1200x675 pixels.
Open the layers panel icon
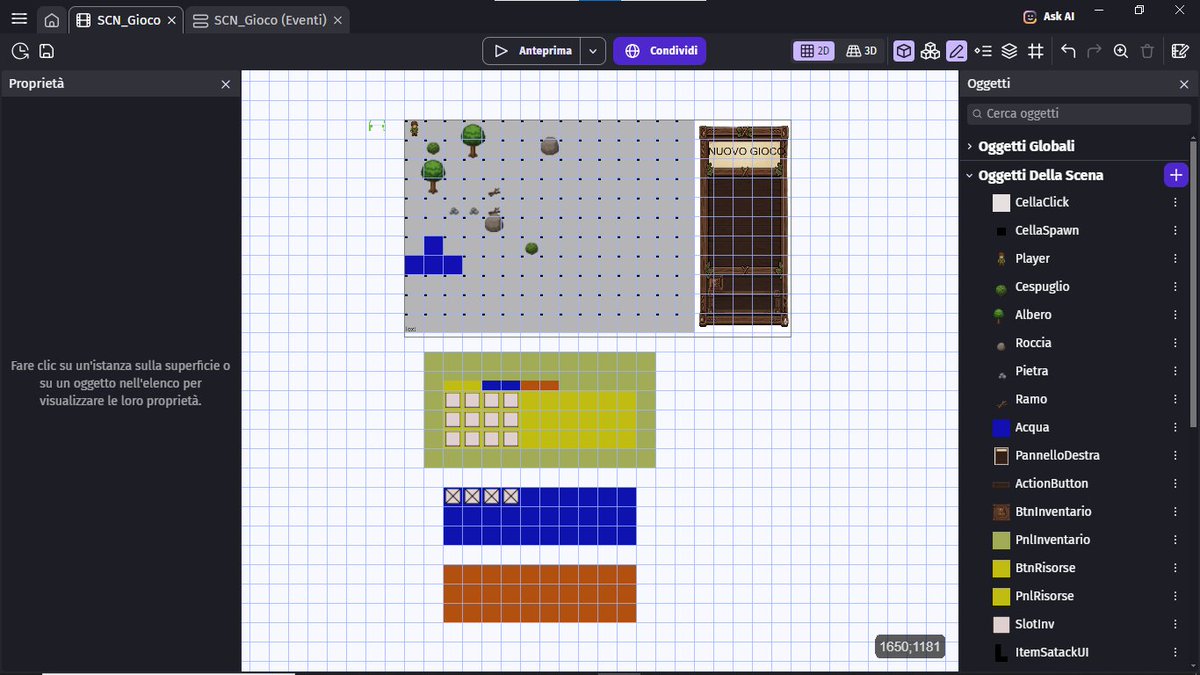tap(1009, 51)
